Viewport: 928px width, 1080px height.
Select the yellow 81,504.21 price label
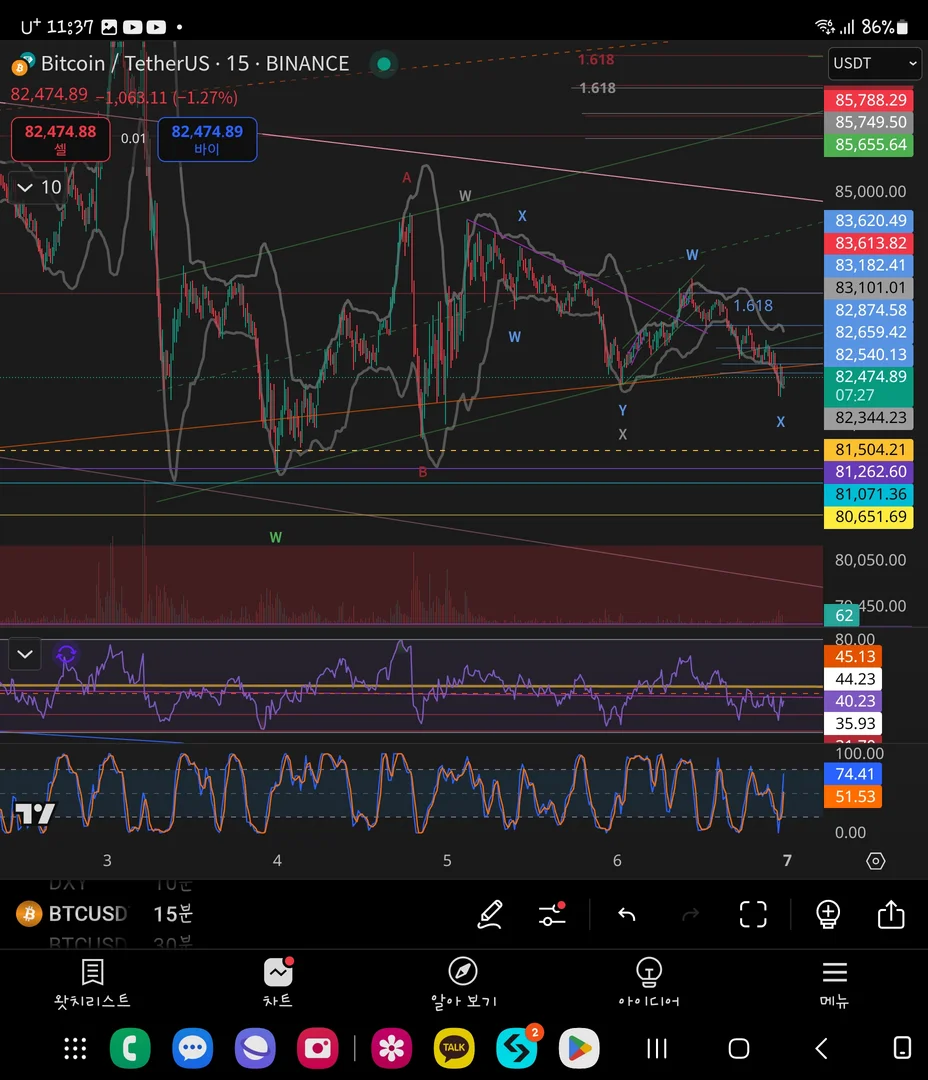click(x=869, y=450)
